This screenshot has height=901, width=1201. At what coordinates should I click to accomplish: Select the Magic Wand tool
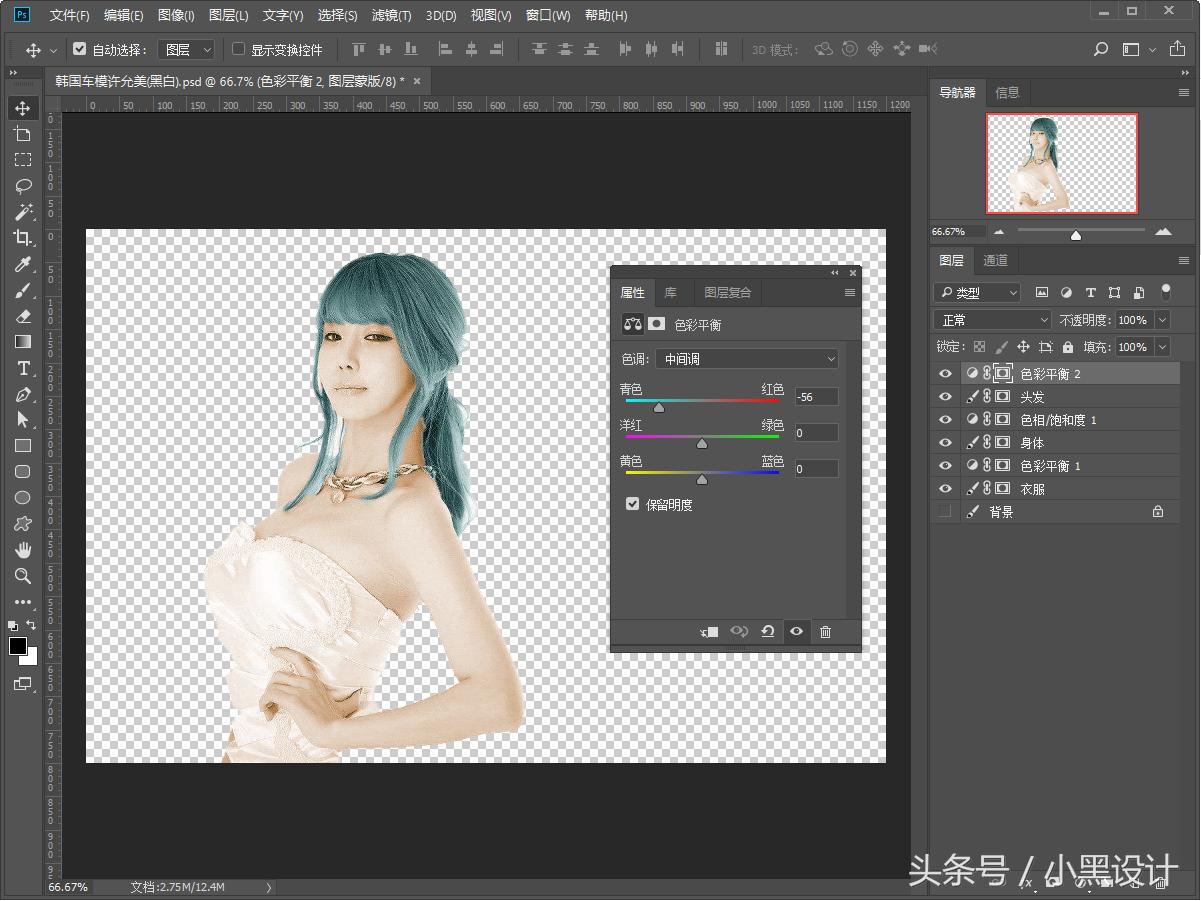(22, 212)
